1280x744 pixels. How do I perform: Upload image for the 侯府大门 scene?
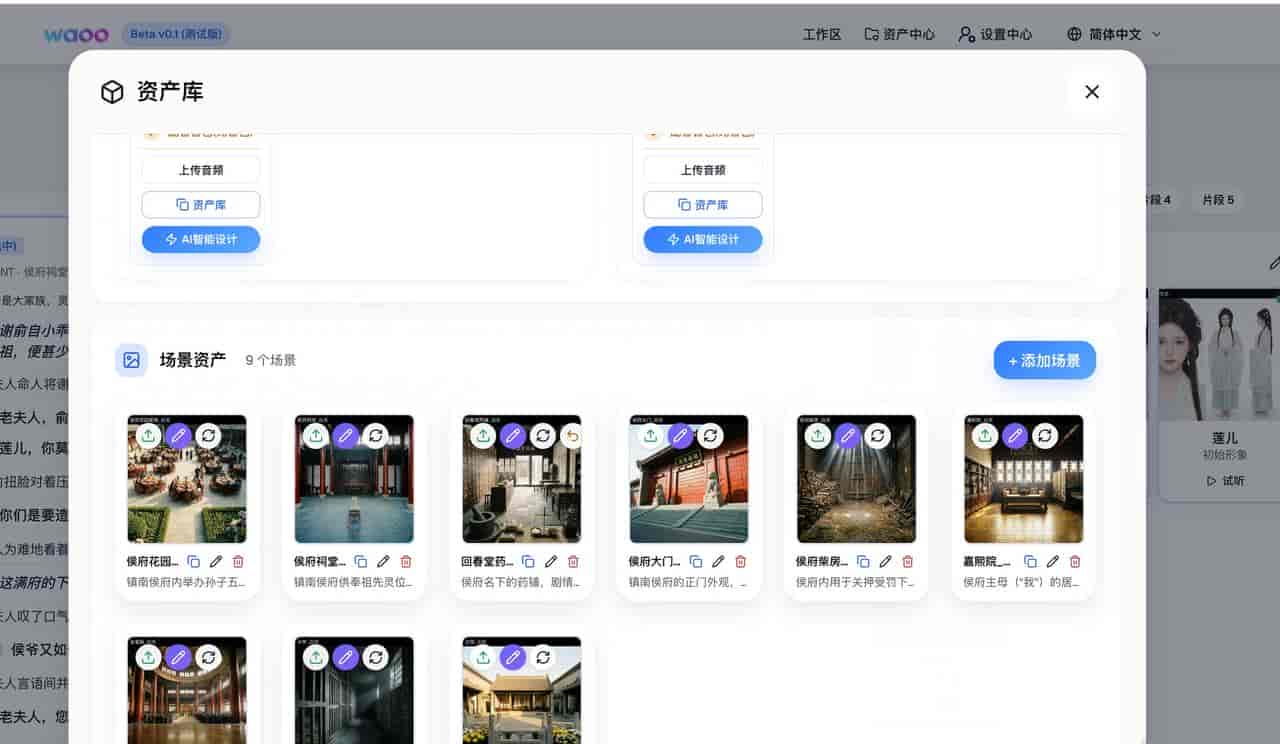tap(651, 435)
